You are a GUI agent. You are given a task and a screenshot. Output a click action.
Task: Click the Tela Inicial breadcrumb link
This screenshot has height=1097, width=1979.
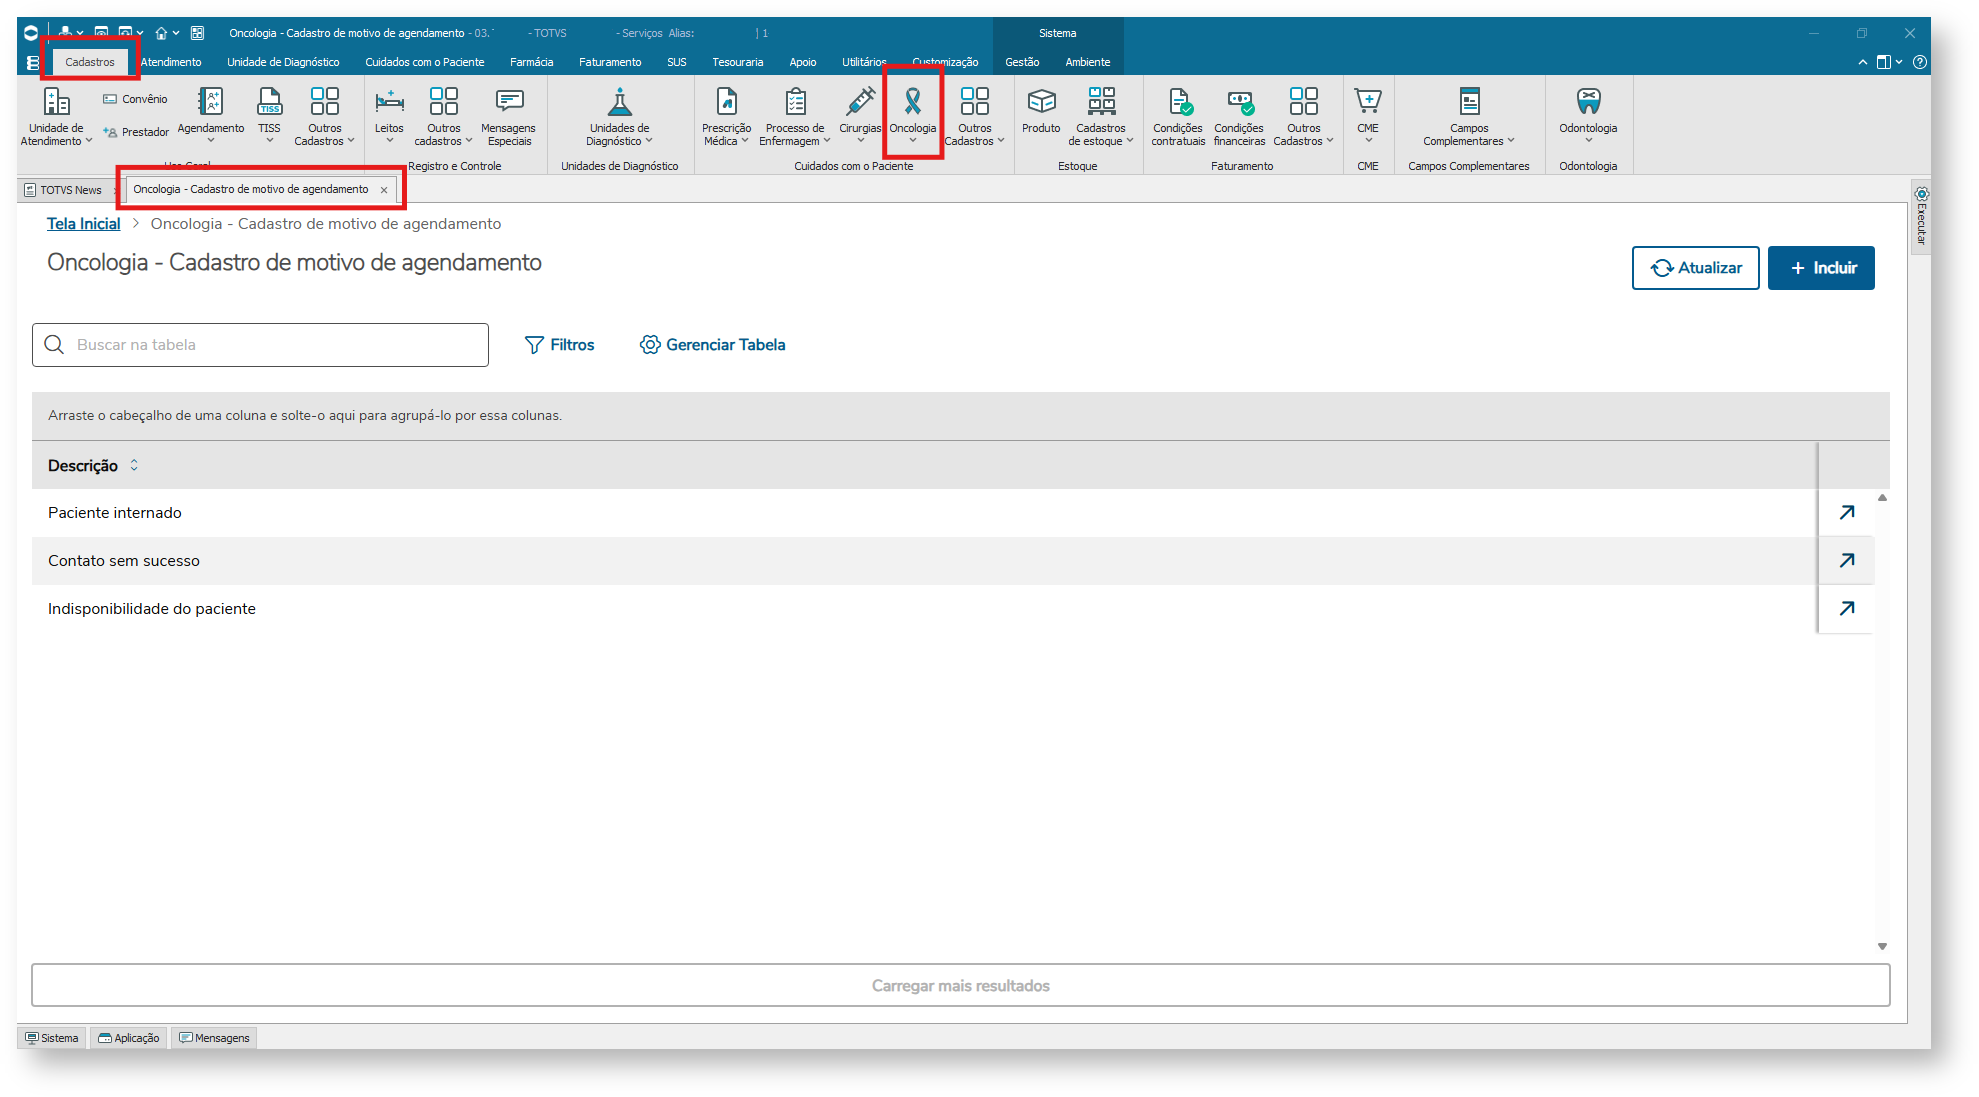pos(83,224)
